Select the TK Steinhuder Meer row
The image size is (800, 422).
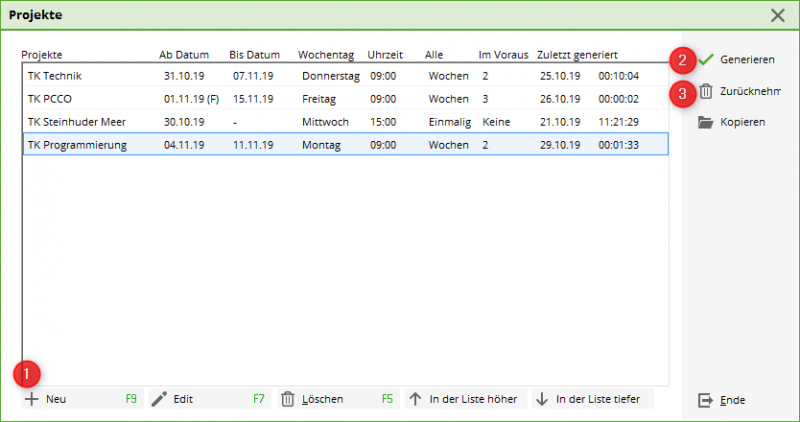coord(345,122)
